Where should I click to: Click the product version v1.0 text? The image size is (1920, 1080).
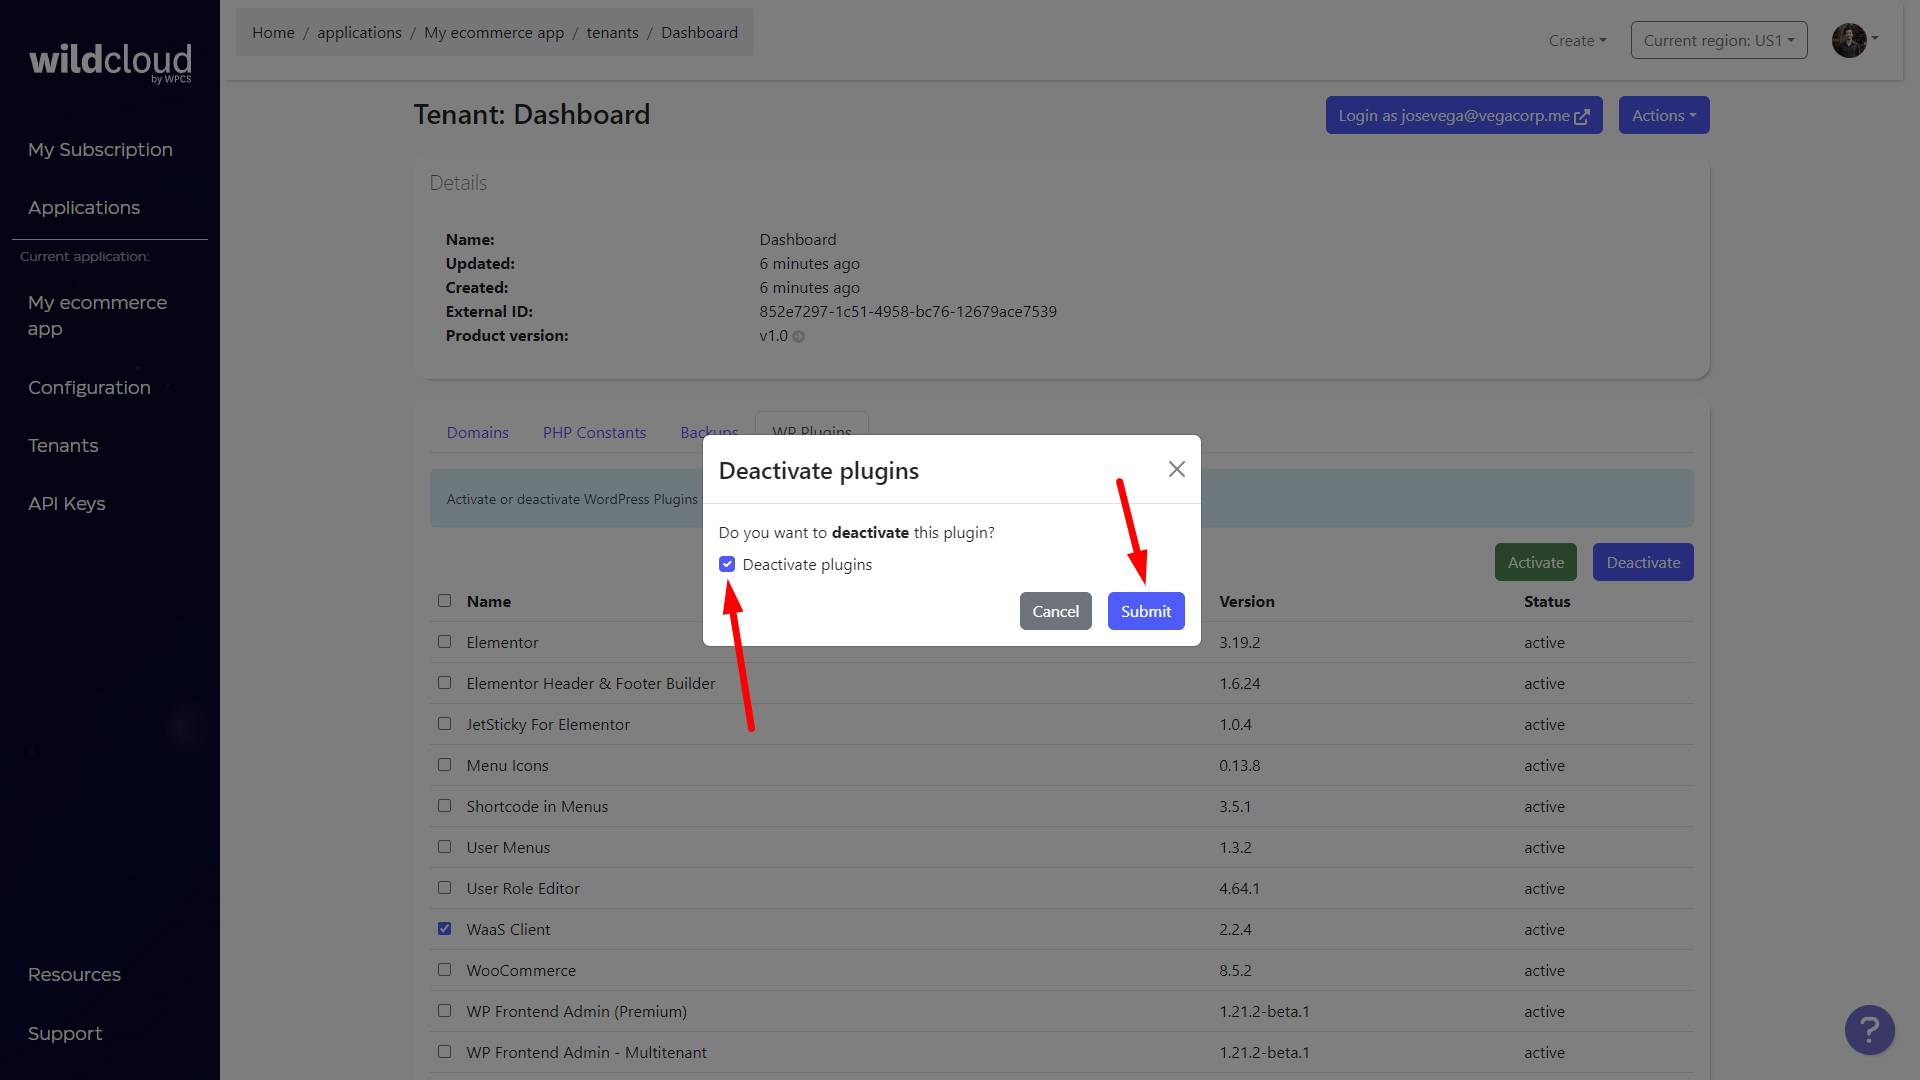click(773, 335)
